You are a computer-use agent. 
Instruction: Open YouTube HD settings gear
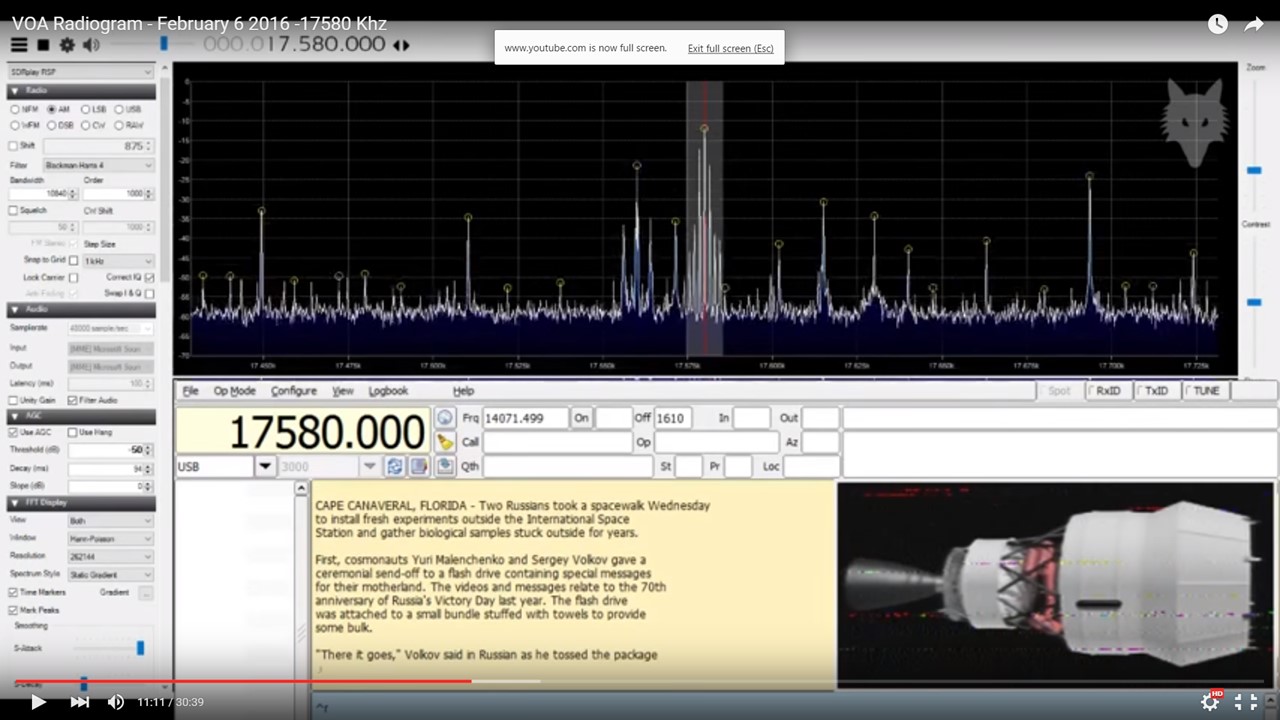tap(1210, 702)
